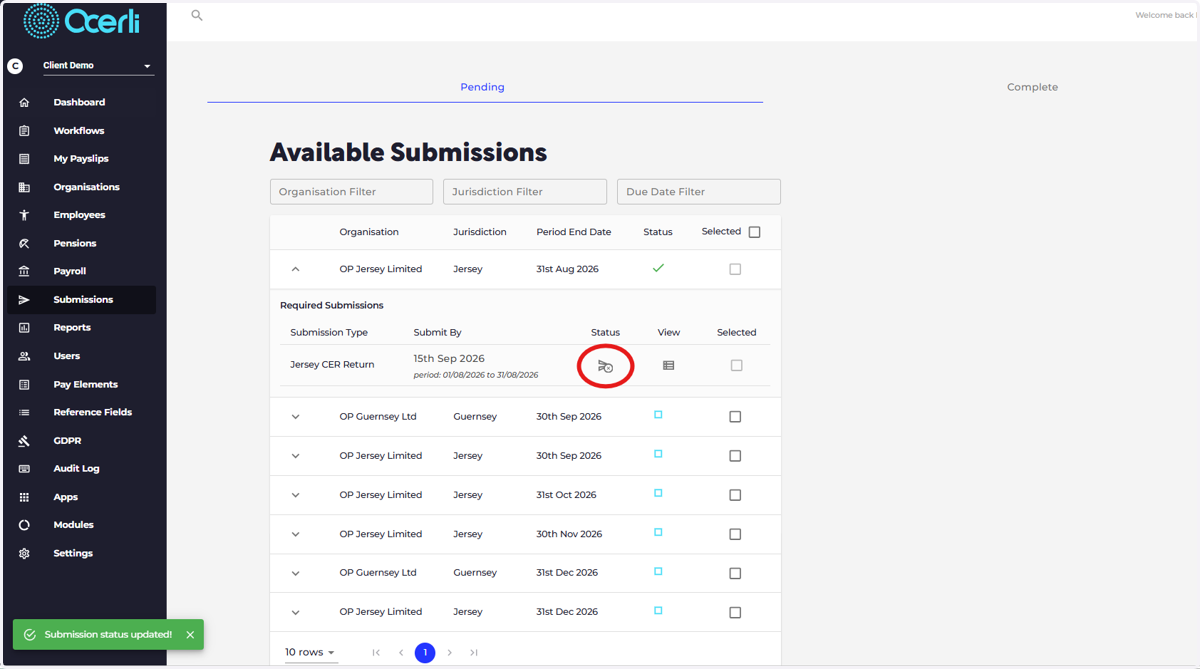Open the Reference Fields menu item label
This screenshot has height=669, width=1200.
click(x=92, y=412)
